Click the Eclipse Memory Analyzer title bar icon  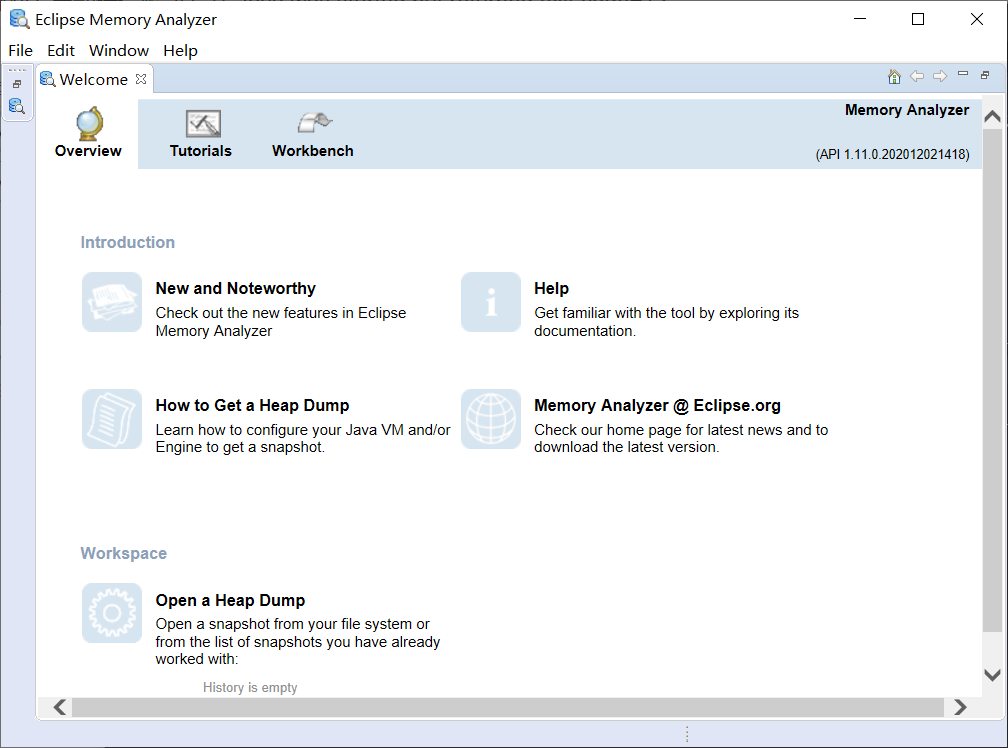pyautogui.click(x=19, y=19)
